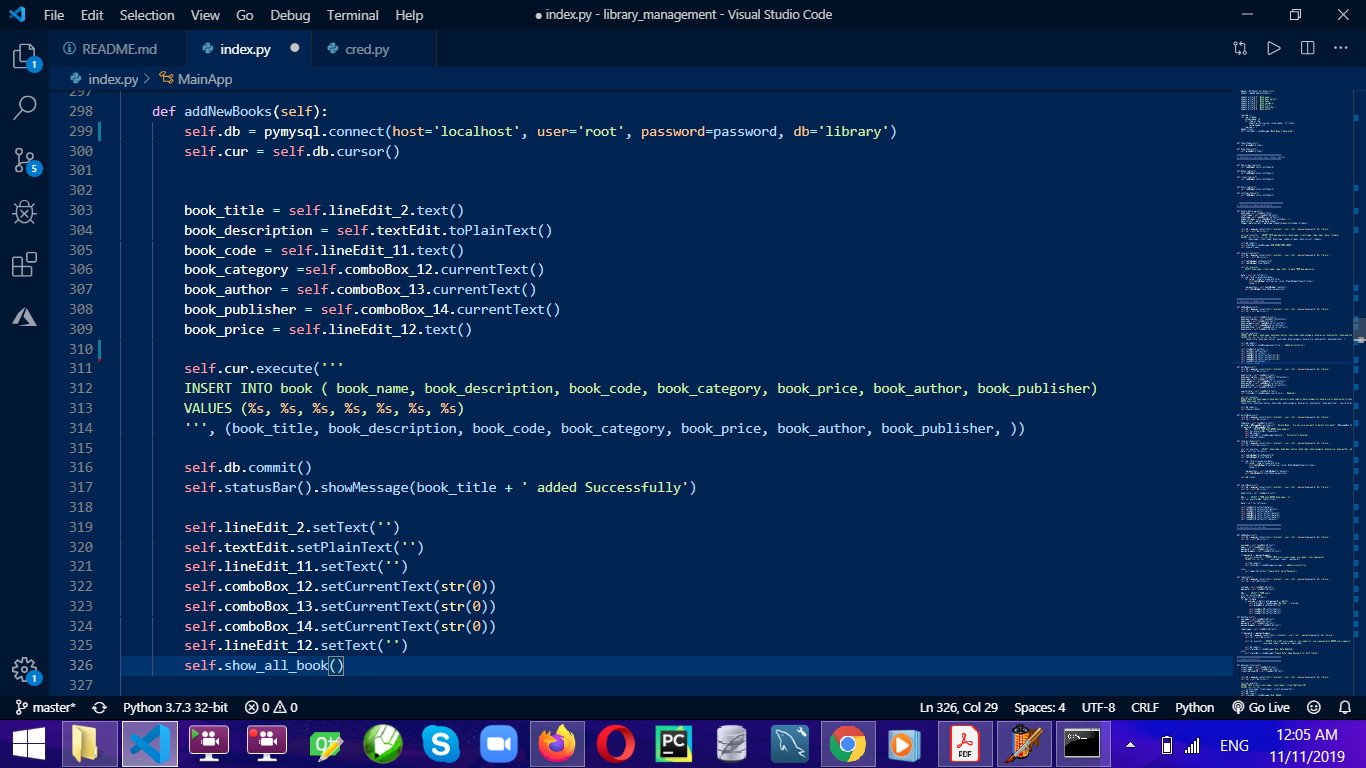
Task: Split the editor right
Action: click(1307, 48)
